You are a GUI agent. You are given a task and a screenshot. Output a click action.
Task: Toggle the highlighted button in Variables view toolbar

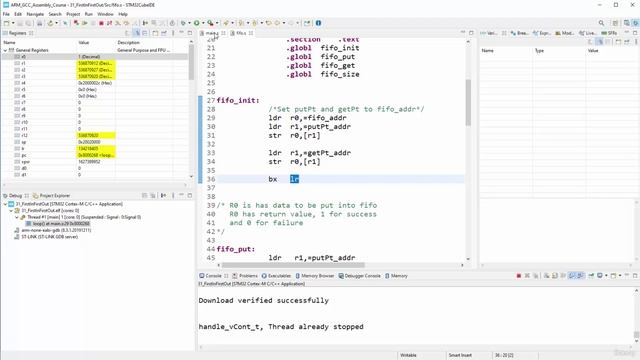point(600,42)
